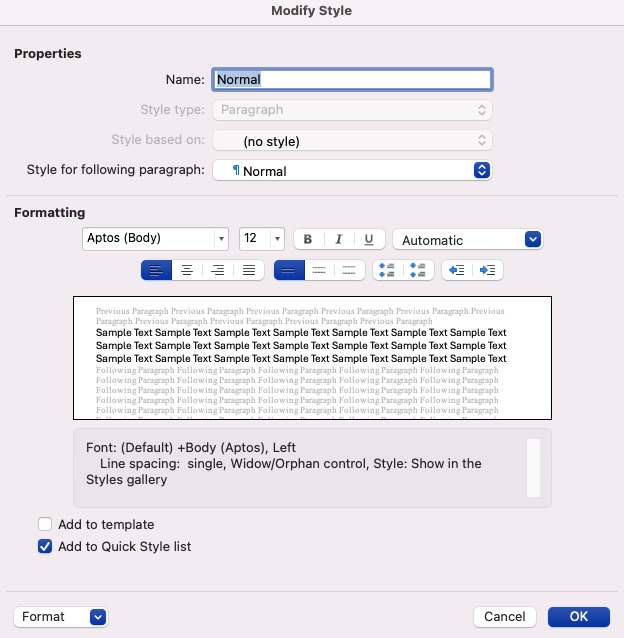624x638 pixels.
Task: Click the OK button
Action: [579, 617]
